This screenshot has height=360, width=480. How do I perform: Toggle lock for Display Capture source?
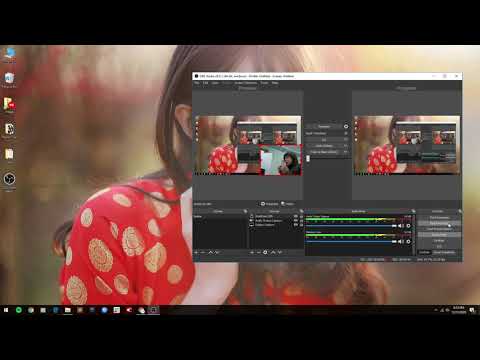pos(301,225)
